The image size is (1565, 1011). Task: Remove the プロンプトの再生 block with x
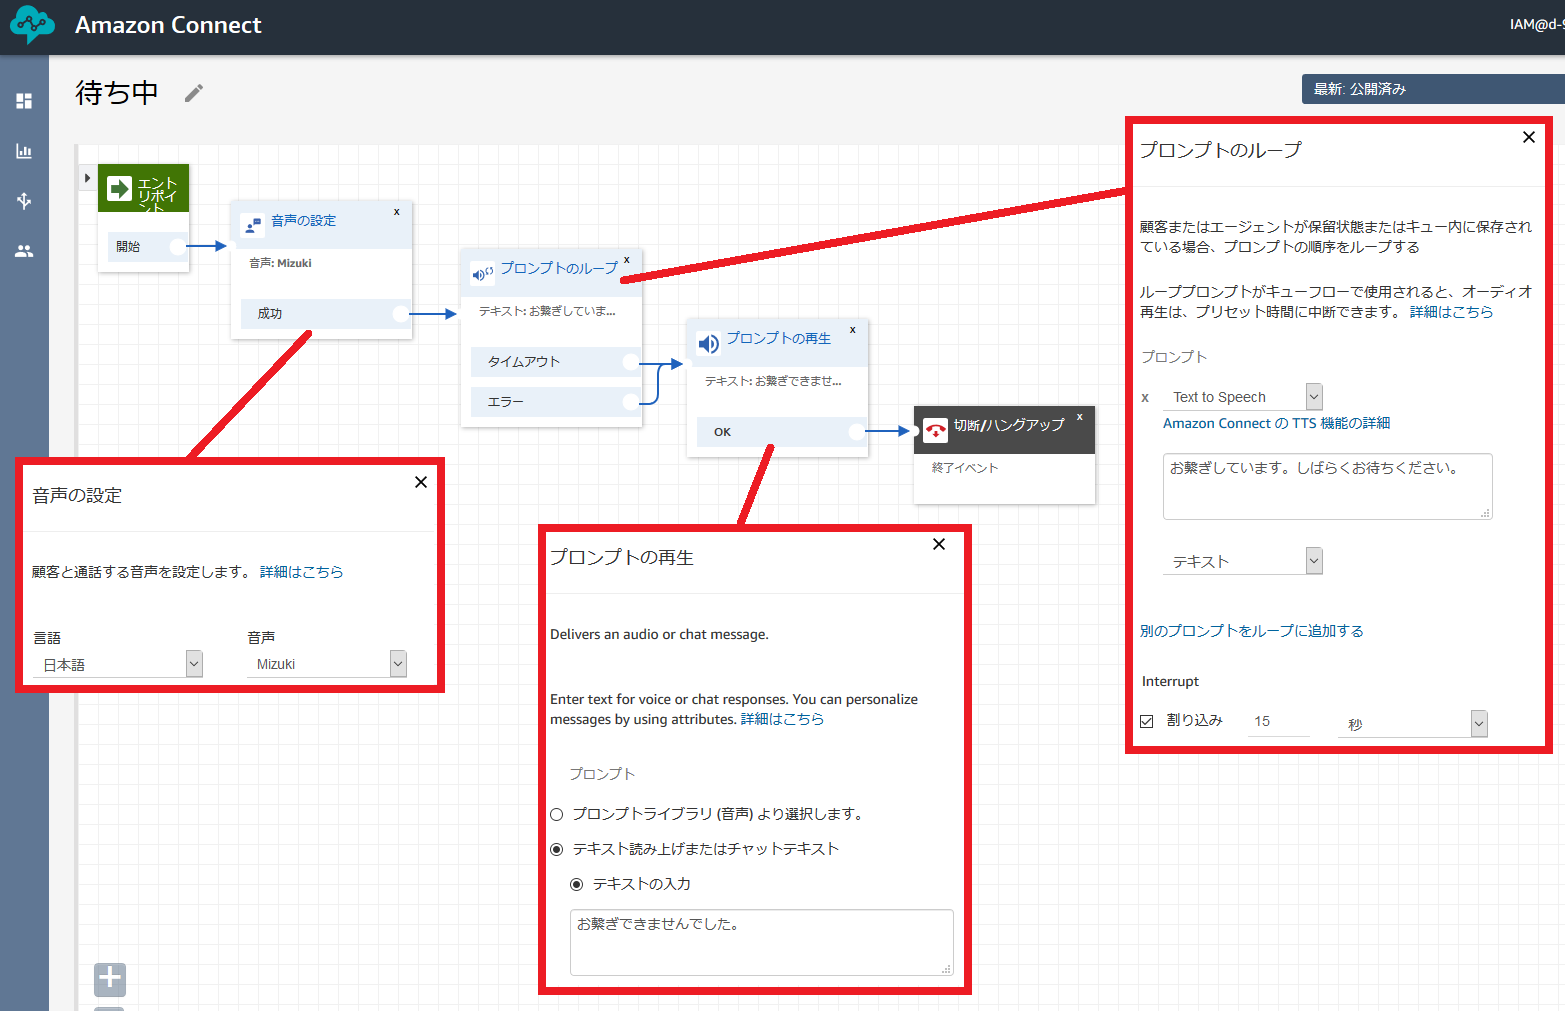point(853,330)
